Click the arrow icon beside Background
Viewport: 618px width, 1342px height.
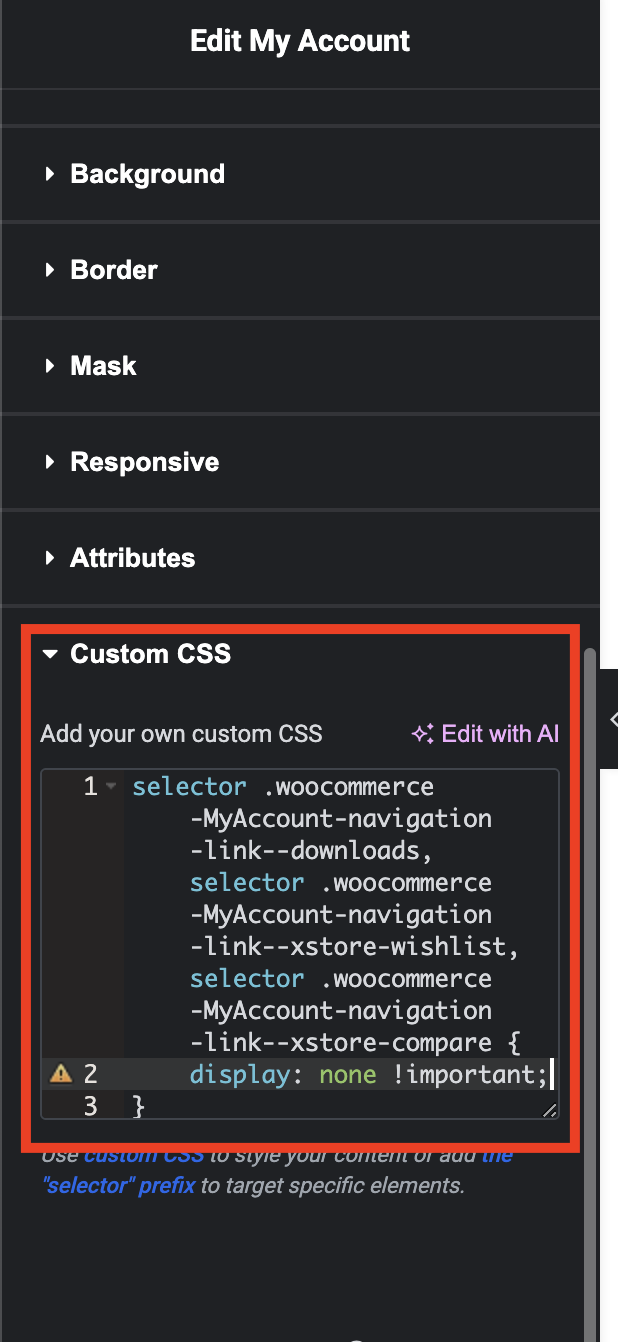click(50, 174)
